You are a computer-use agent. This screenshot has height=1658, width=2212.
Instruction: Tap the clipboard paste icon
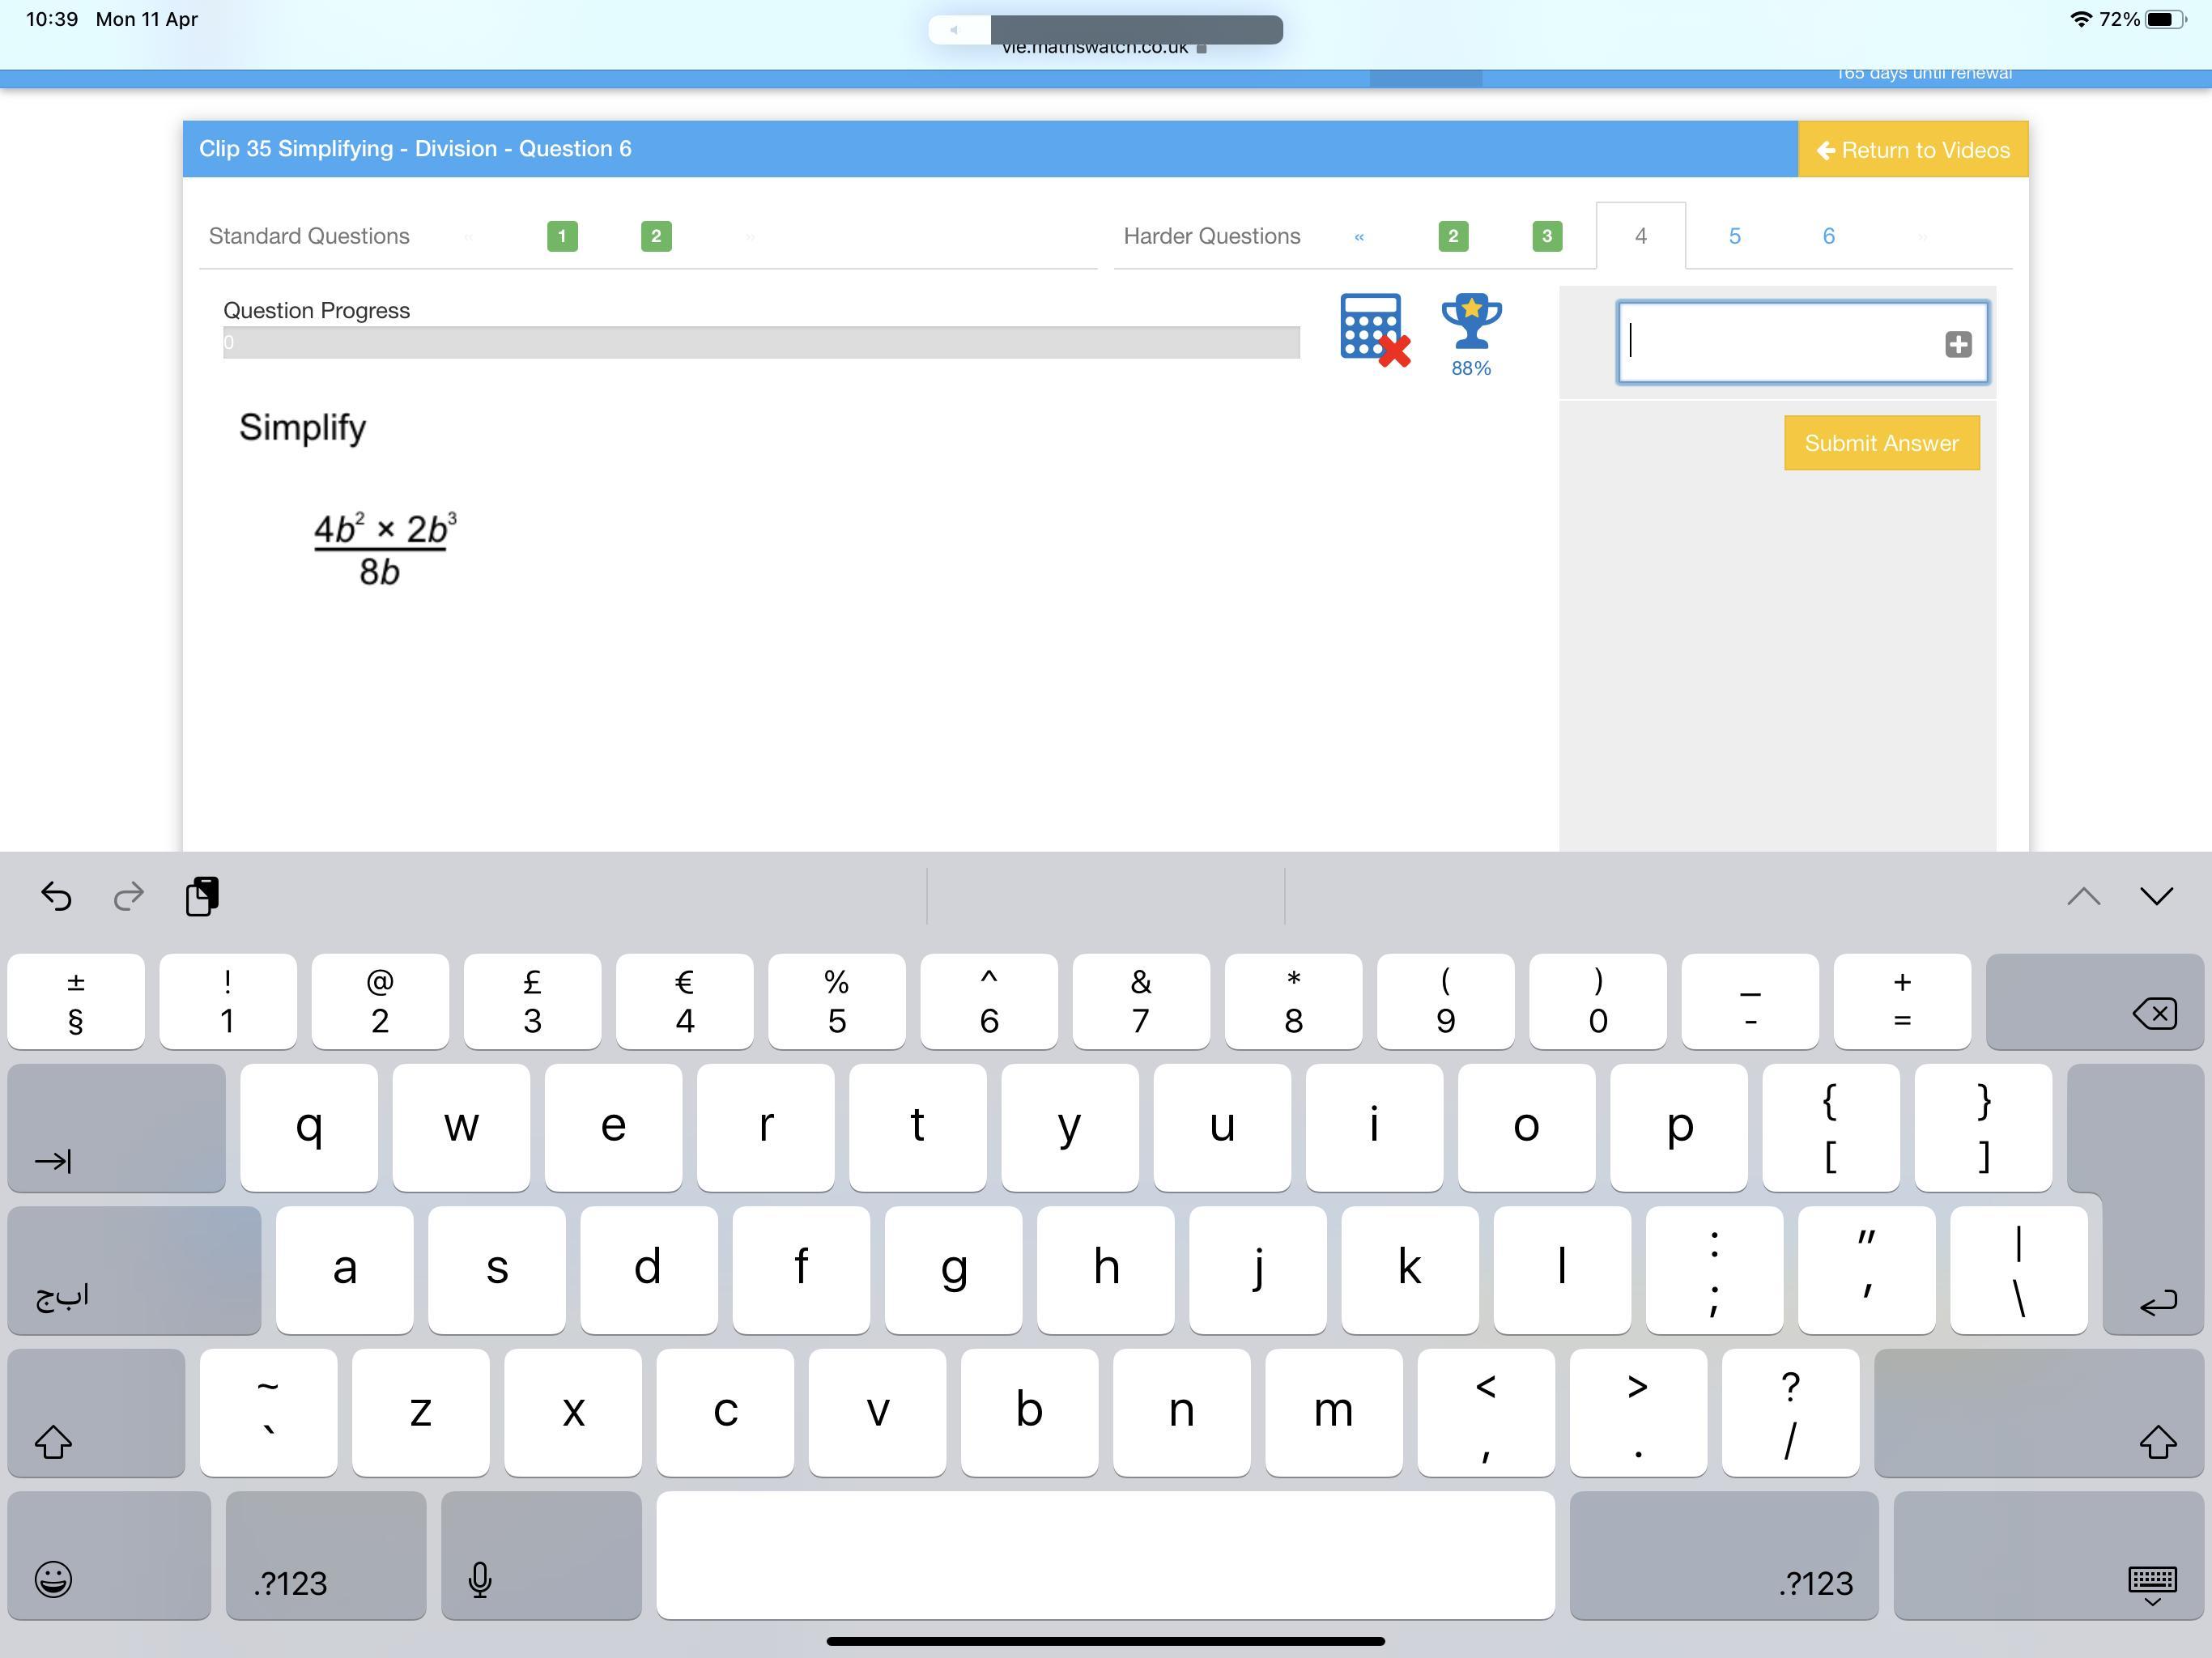202,895
